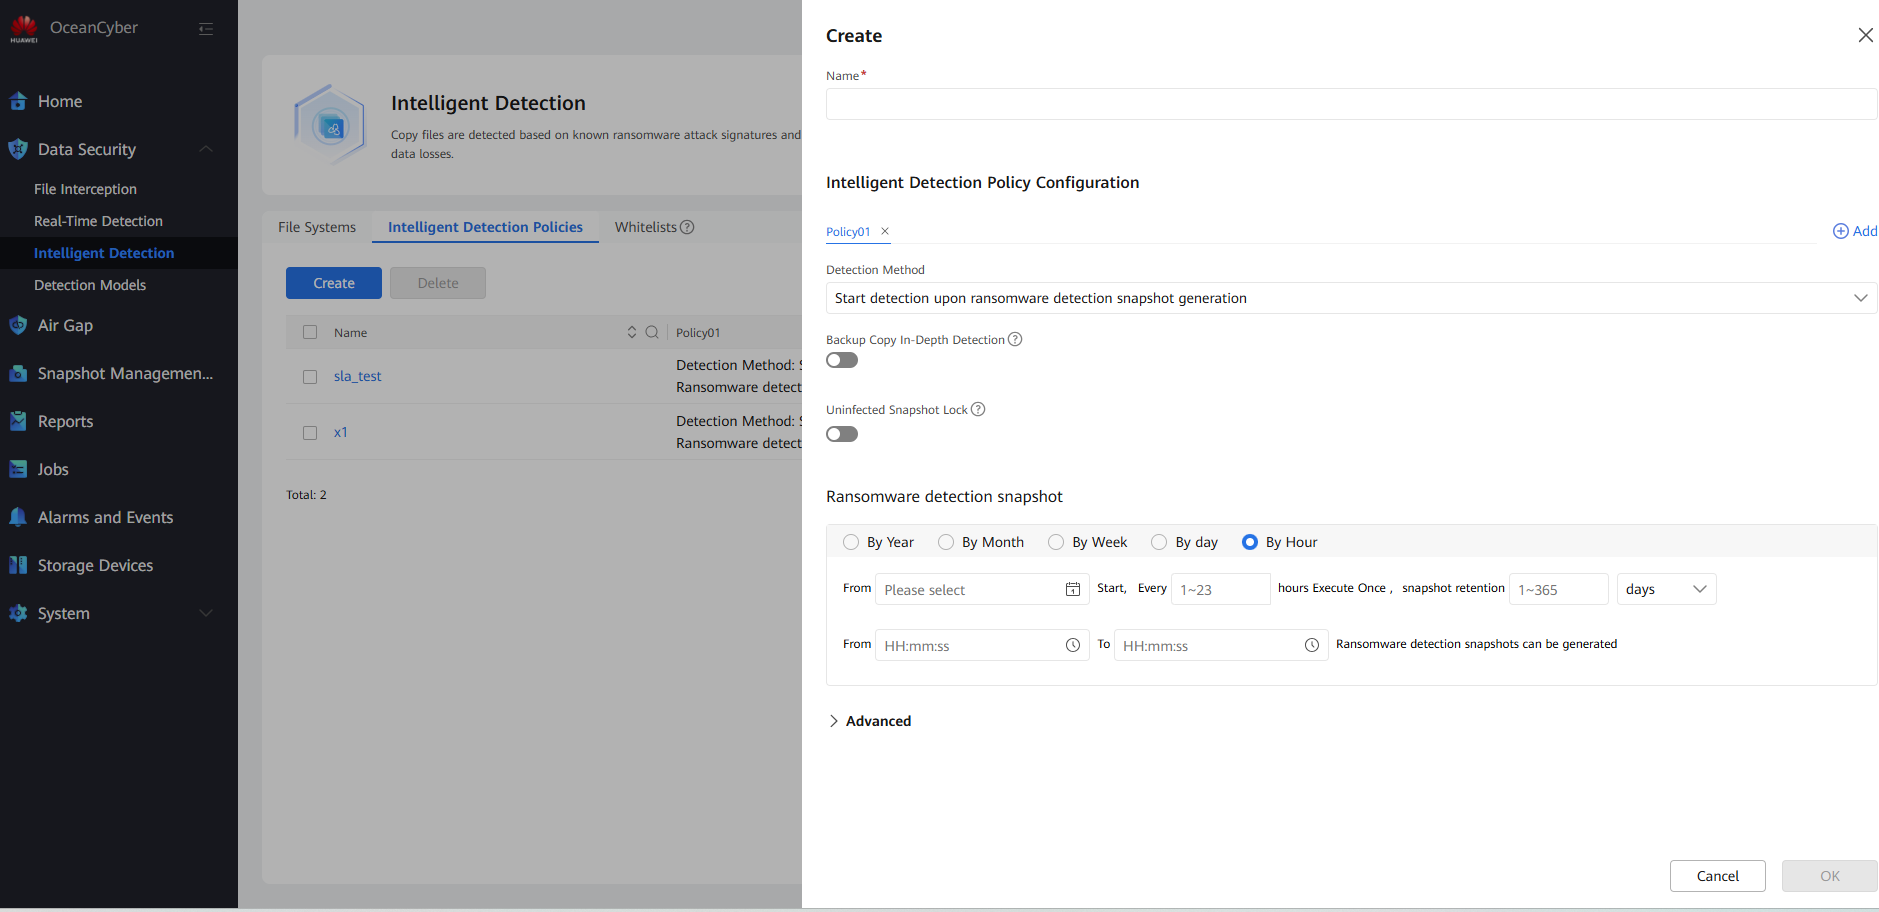Turn on Uninfected Snapshot Lock switch
Viewport: 1879px width, 912px height.
tap(842, 434)
